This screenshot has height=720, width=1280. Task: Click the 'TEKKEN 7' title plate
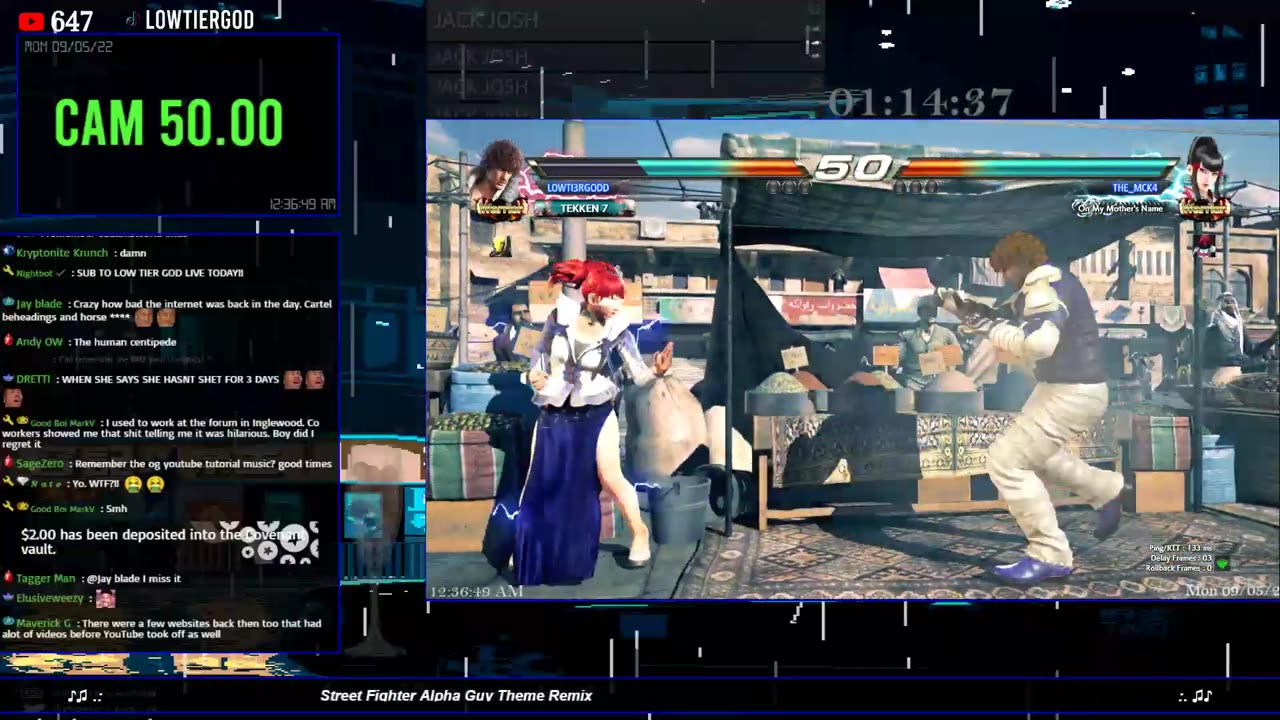584,208
